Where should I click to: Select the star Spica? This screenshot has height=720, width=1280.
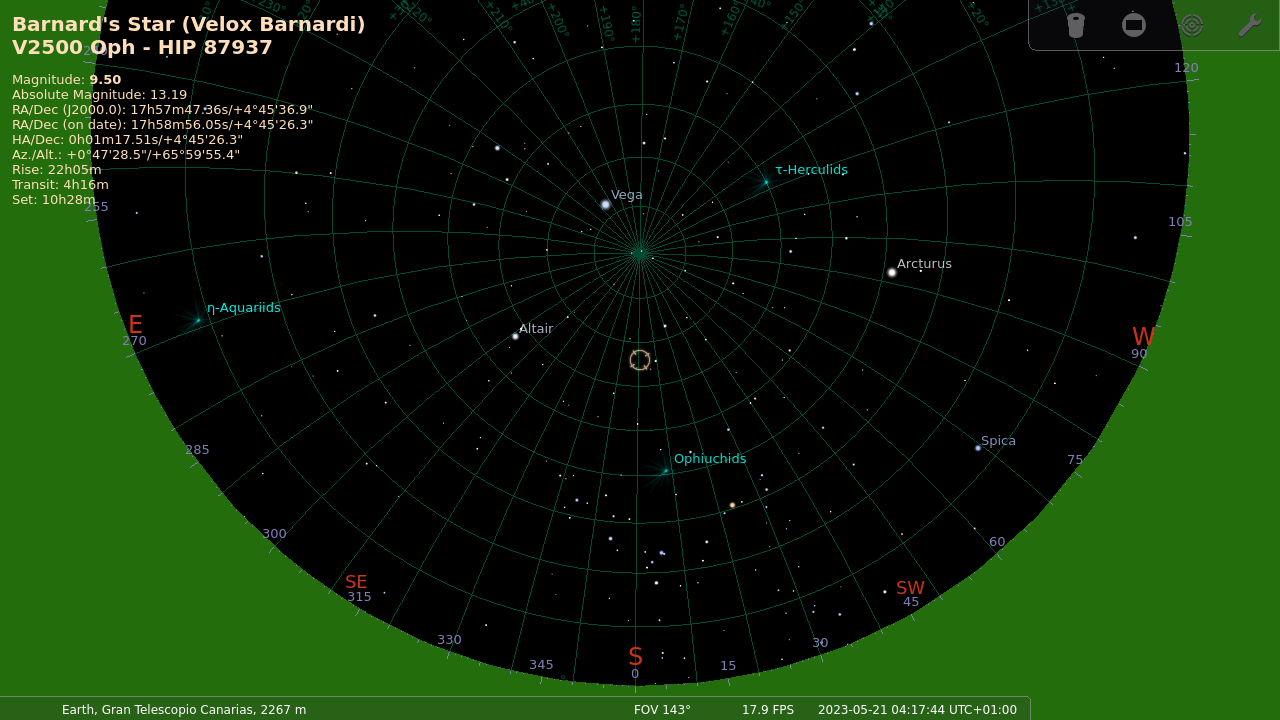[978, 448]
